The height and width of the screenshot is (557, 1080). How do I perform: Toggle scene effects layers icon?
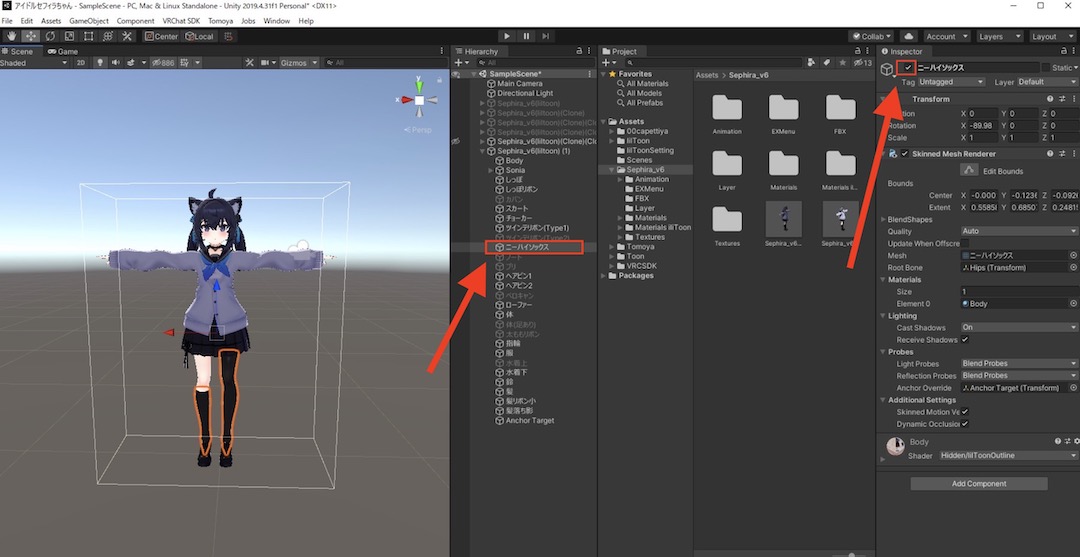tap(130, 63)
